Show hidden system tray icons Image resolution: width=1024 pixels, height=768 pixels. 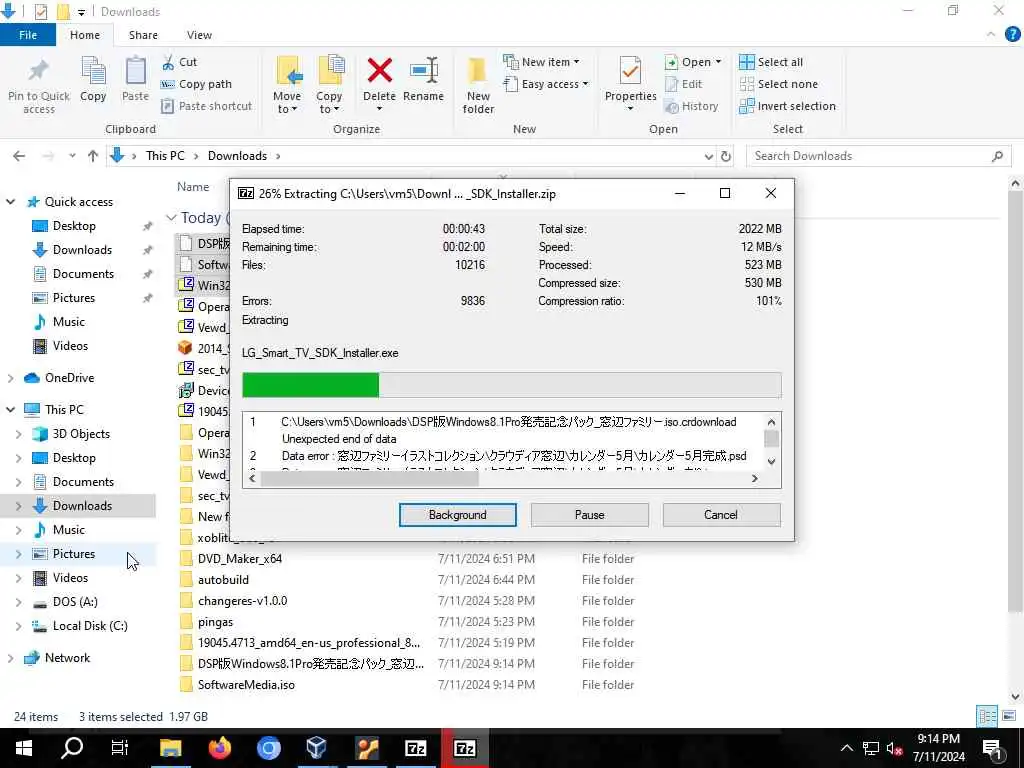tap(846, 748)
